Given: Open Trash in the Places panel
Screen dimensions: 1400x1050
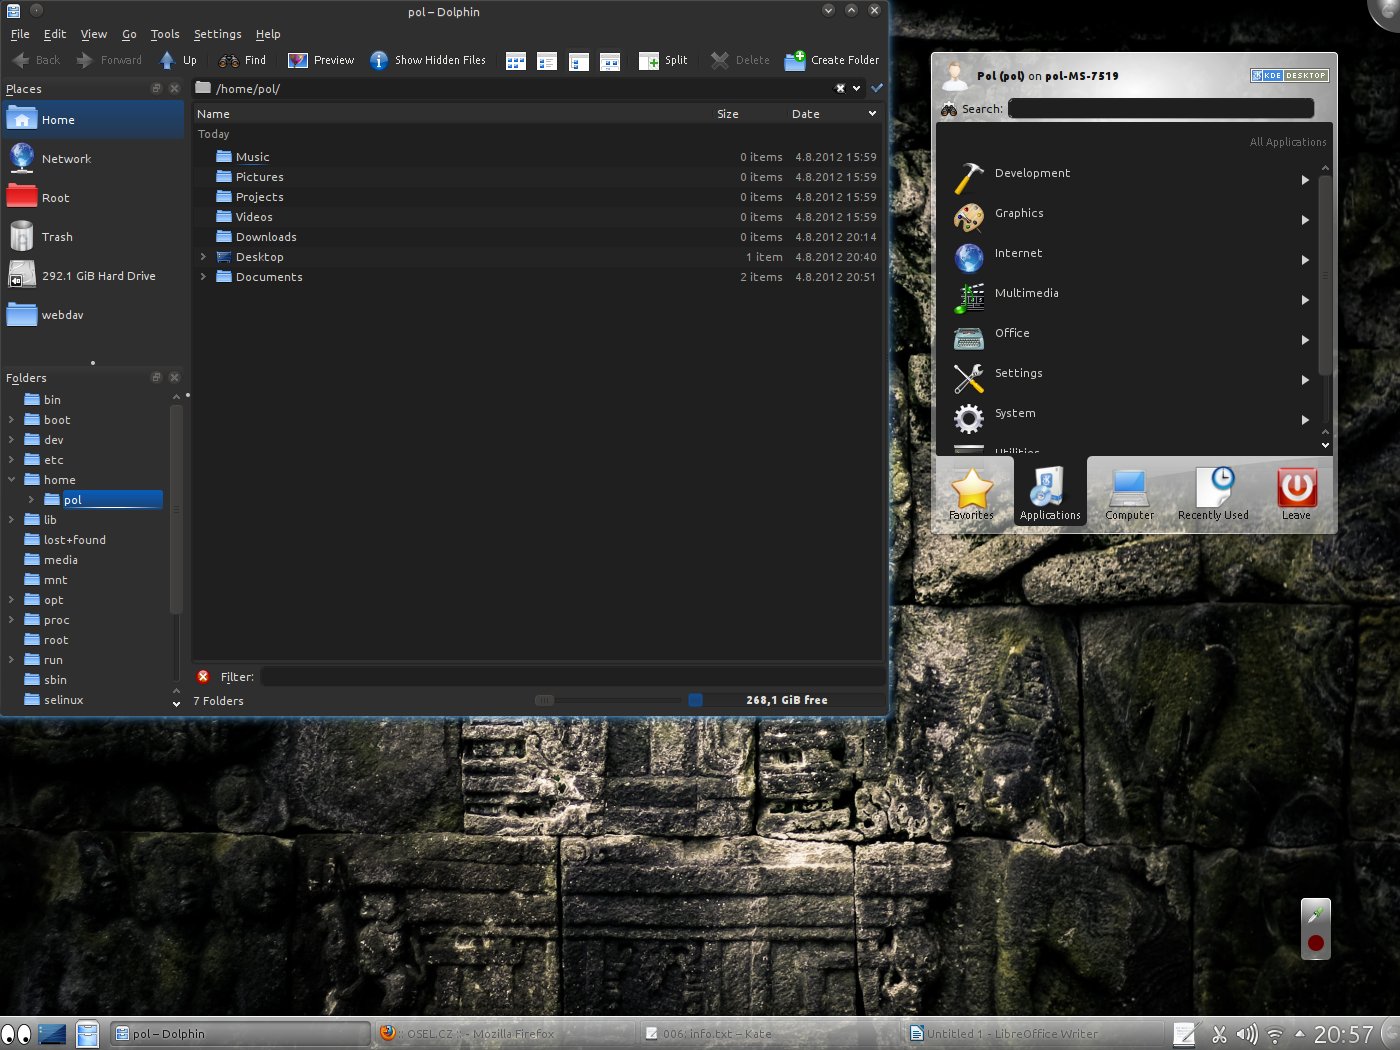Looking at the screenshot, I should [x=57, y=237].
